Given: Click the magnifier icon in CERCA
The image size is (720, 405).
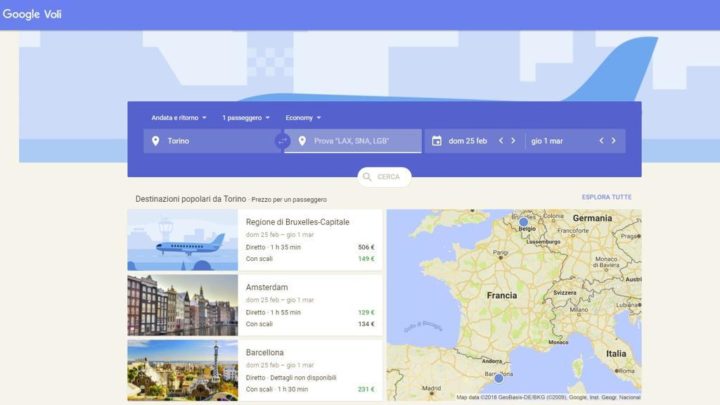Looking at the screenshot, I should (x=367, y=177).
